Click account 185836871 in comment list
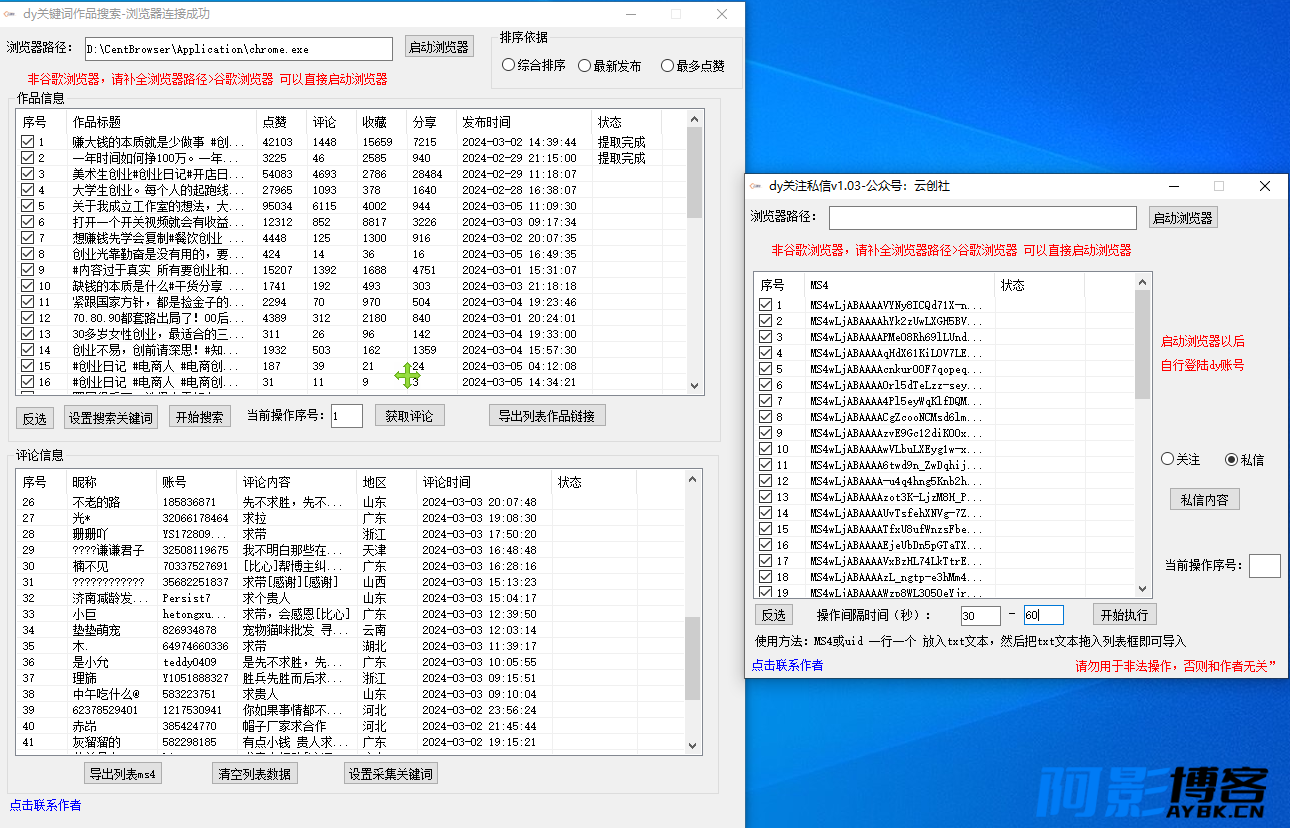The image size is (1290, 828). click(190, 502)
